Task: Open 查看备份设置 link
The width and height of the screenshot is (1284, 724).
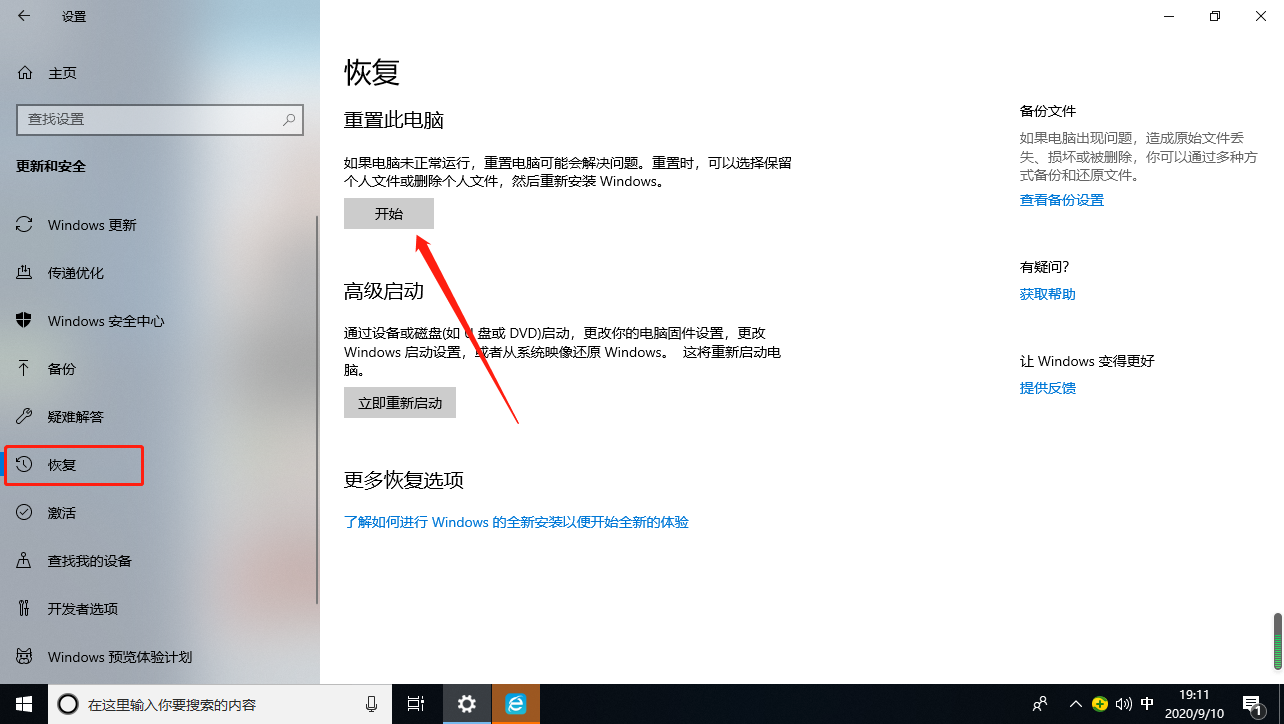Action: coord(1062,199)
